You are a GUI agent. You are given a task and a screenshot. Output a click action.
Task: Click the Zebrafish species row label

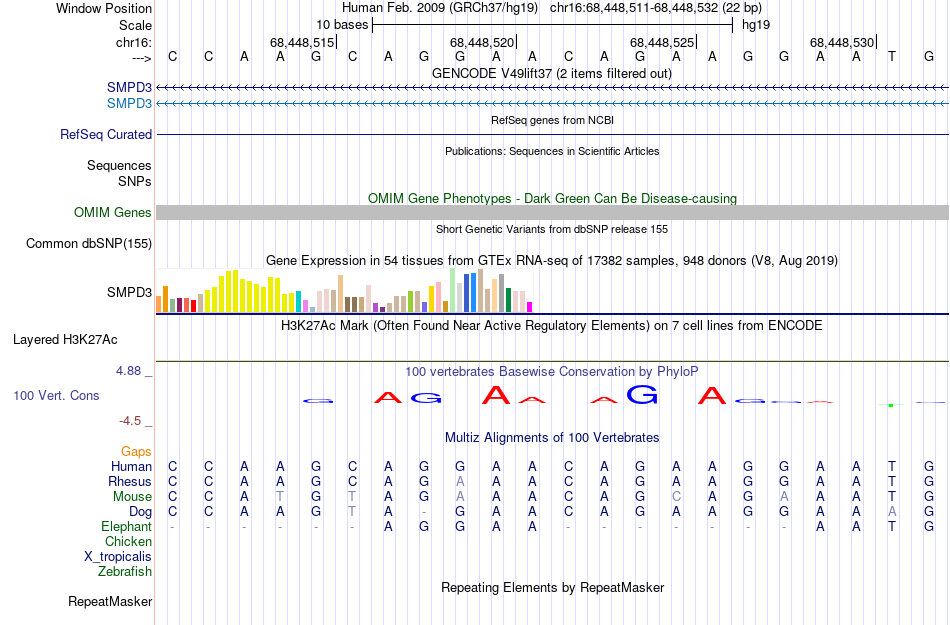[x=125, y=571]
